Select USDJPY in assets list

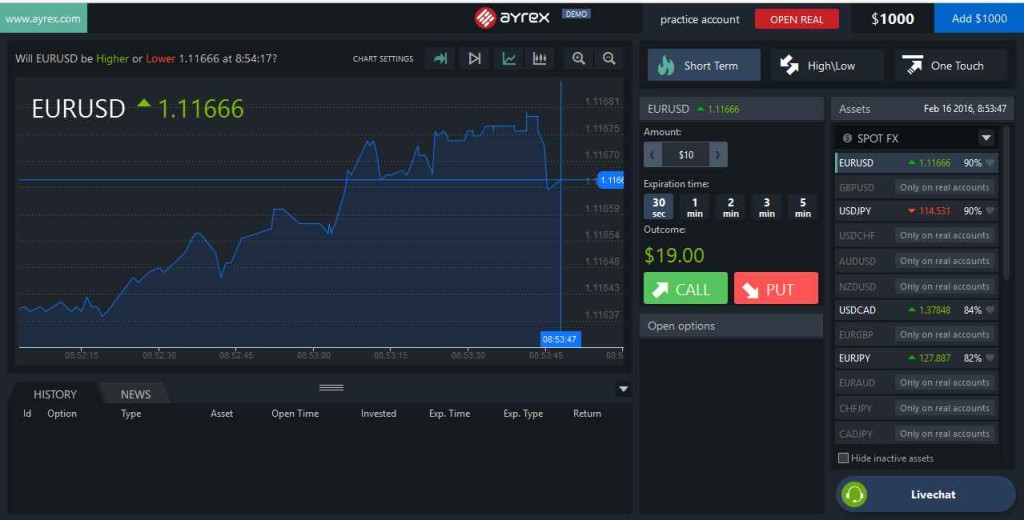916,211
